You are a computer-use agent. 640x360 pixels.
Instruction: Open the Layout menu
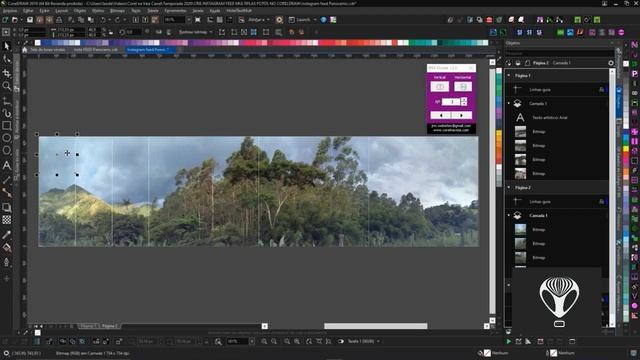pyautogui.click(x=62, y=11)
